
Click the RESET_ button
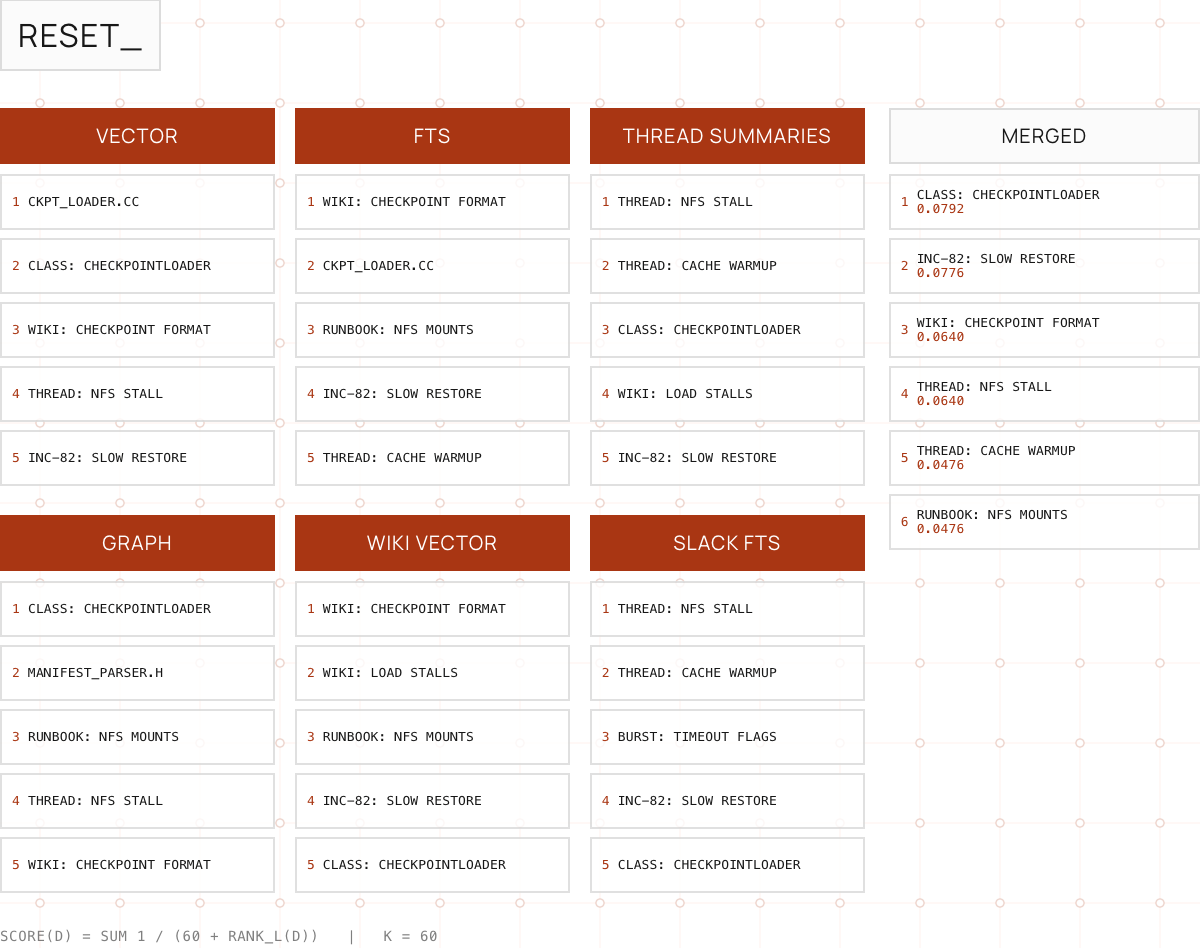coord(80,35)
